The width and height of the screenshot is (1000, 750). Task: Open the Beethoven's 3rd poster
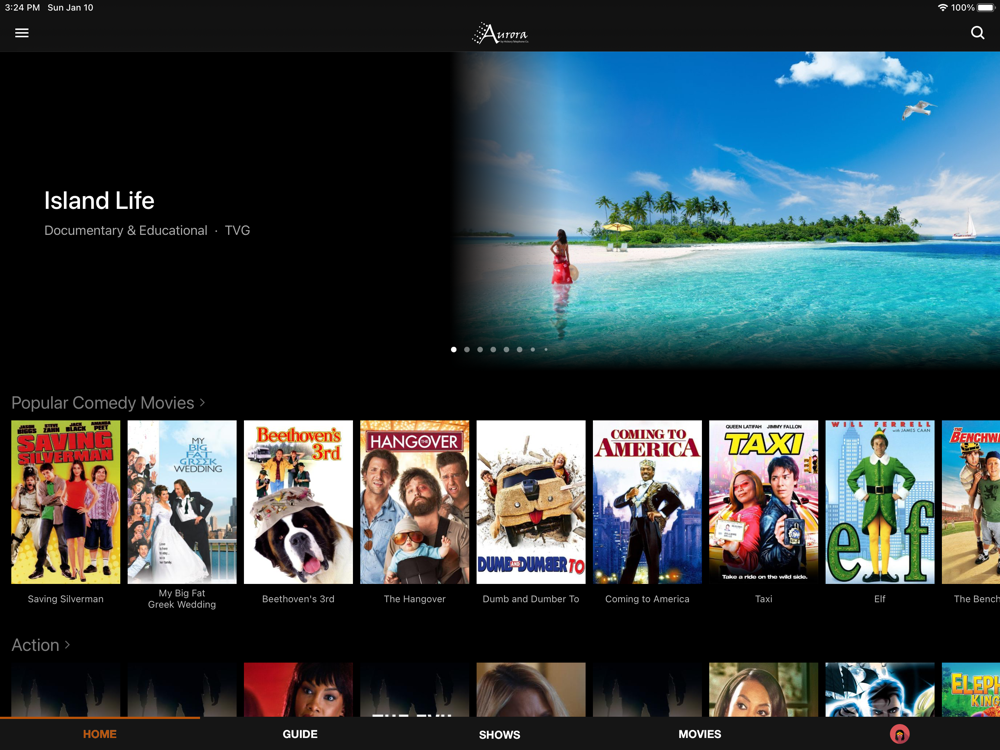tap(298, 502)
